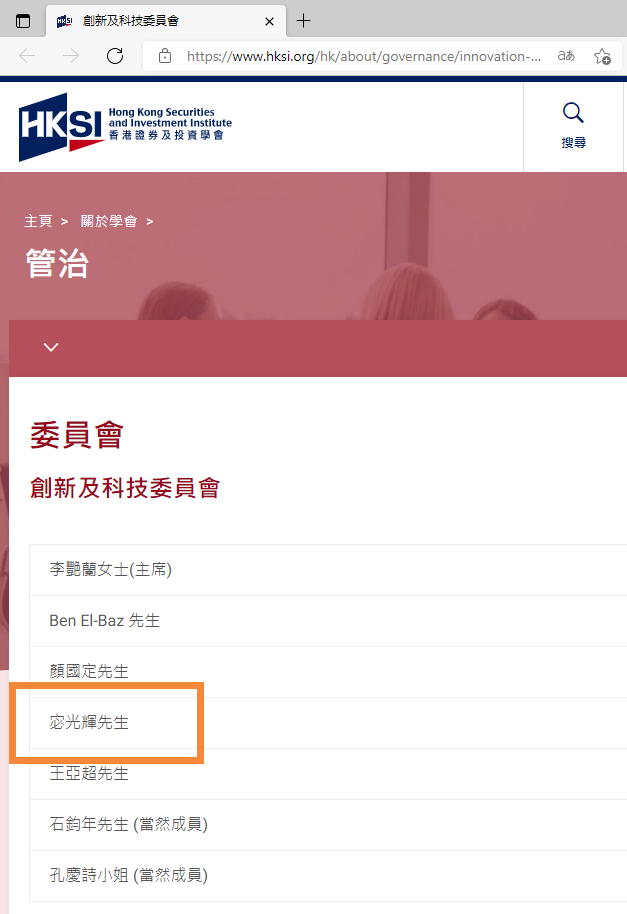This screenshot has width=627, height=914.
Task: Open the tab actions menu icon
Action: (x=23, y=21)
